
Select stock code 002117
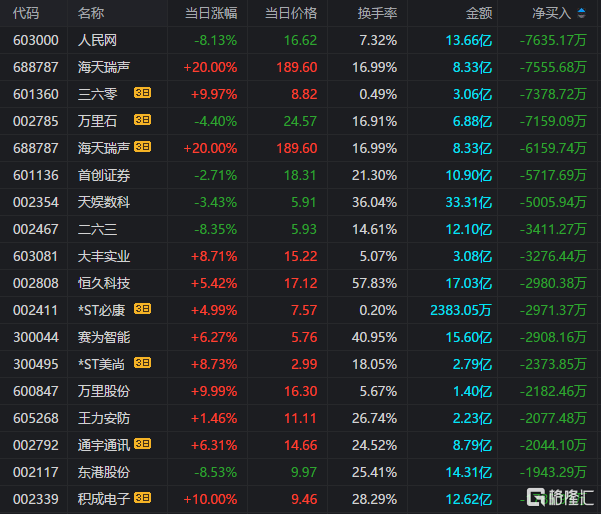36,472
